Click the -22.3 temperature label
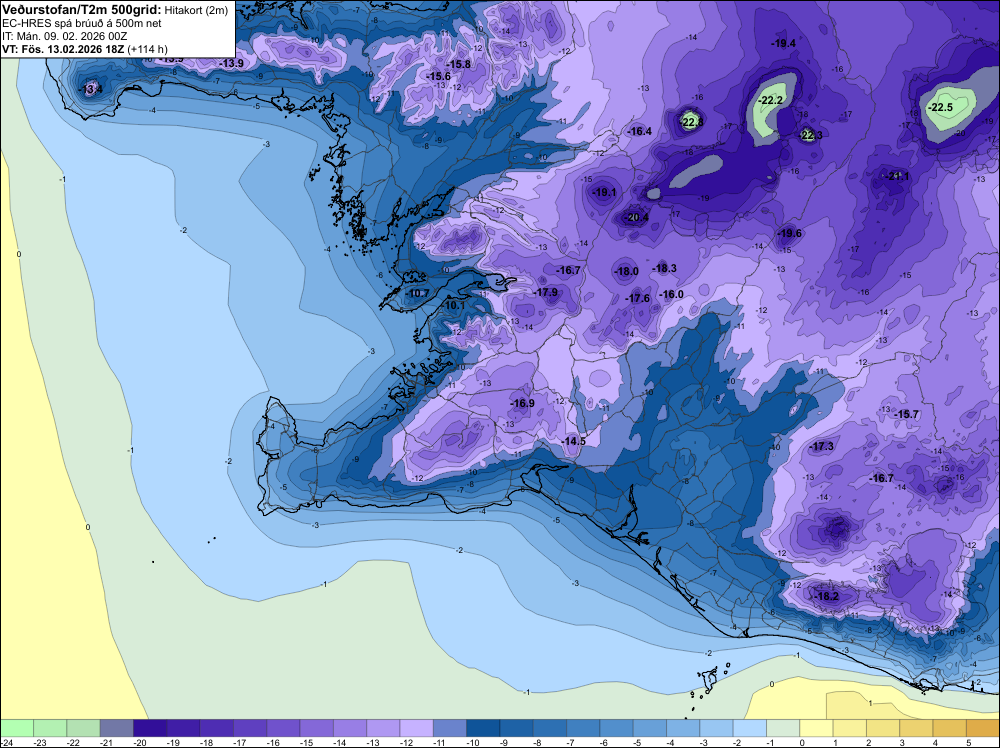This screenshot has width=1000, height=748. [811, 135]
